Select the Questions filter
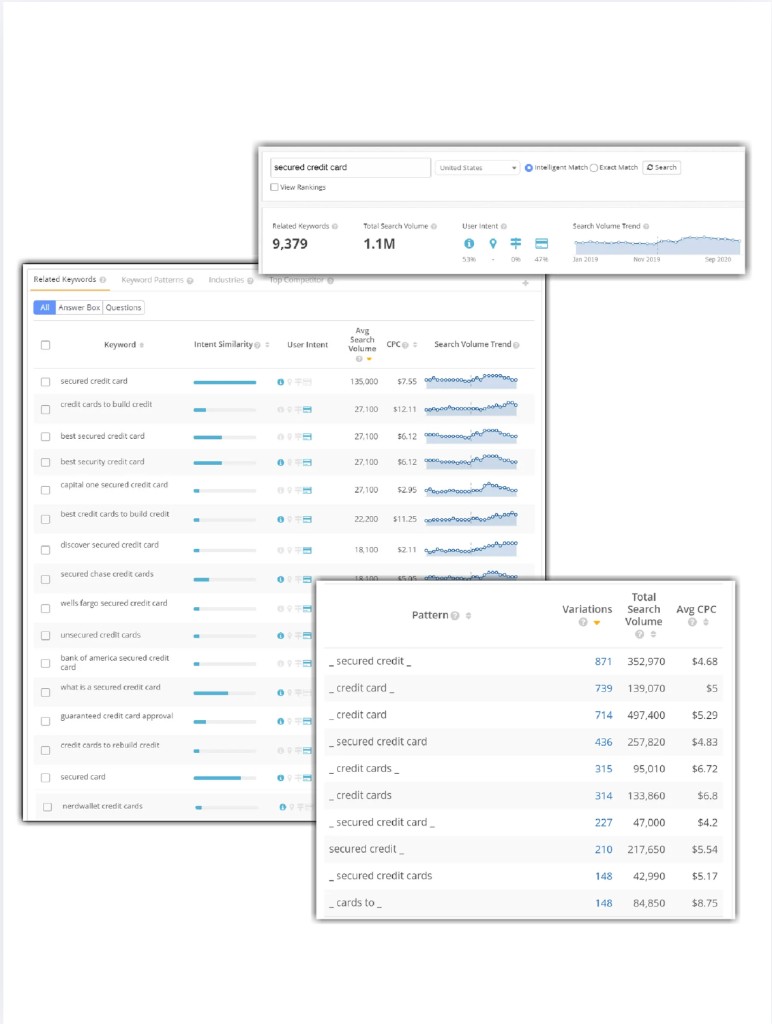The image size is (772, 1024). (x=123, y=308)
